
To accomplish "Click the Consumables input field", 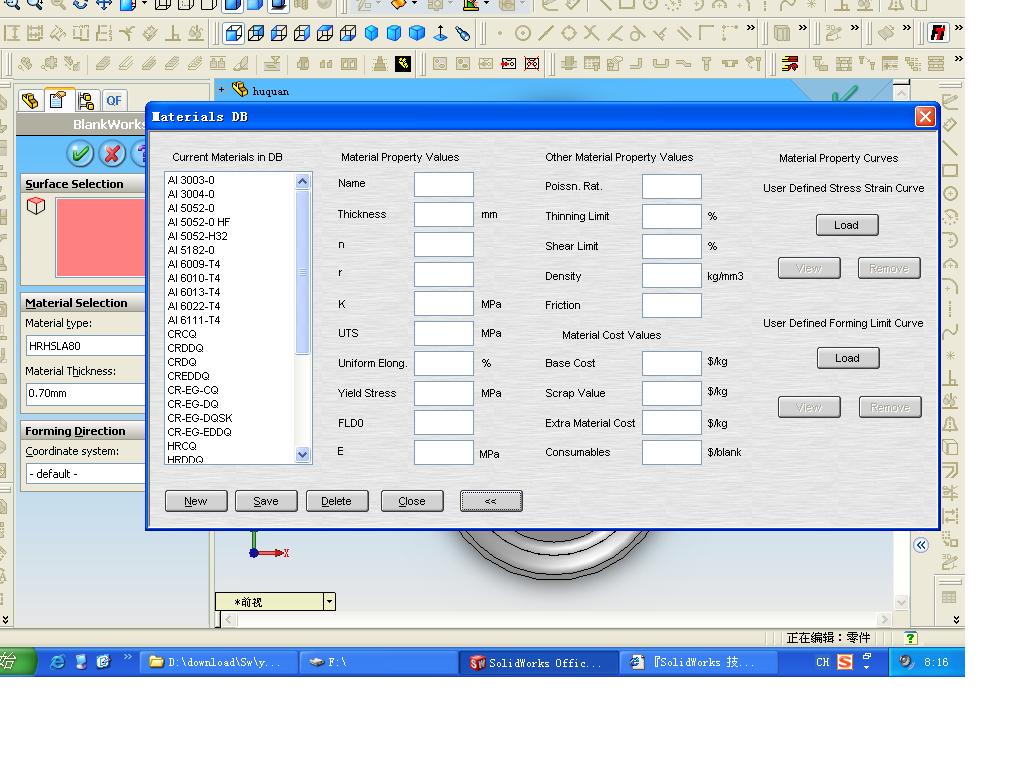I will 671,452.
